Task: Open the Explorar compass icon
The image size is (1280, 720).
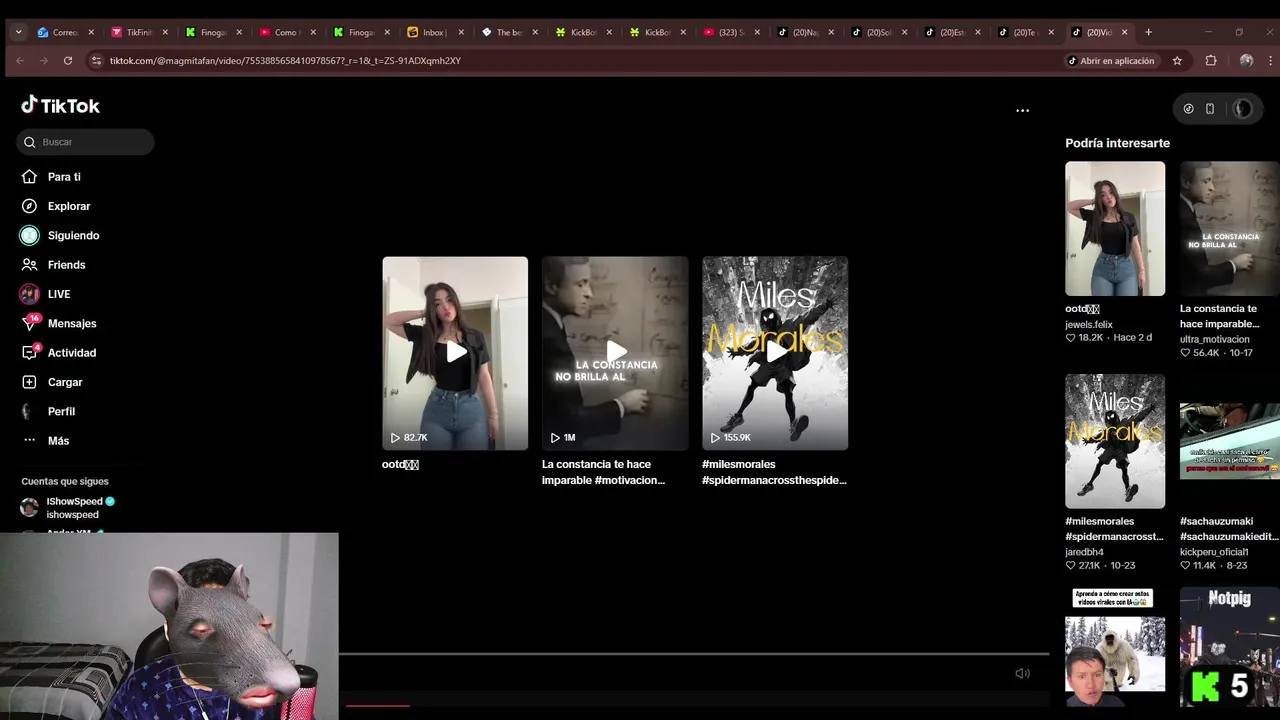Action: [x=29, y=206]
